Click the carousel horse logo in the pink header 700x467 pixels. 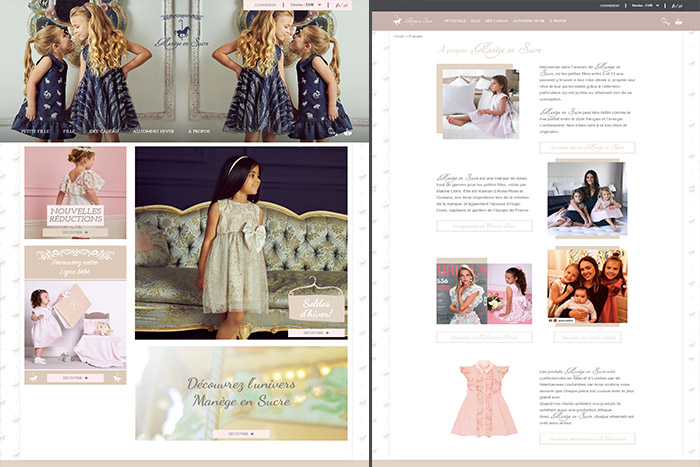click(397, 21)
